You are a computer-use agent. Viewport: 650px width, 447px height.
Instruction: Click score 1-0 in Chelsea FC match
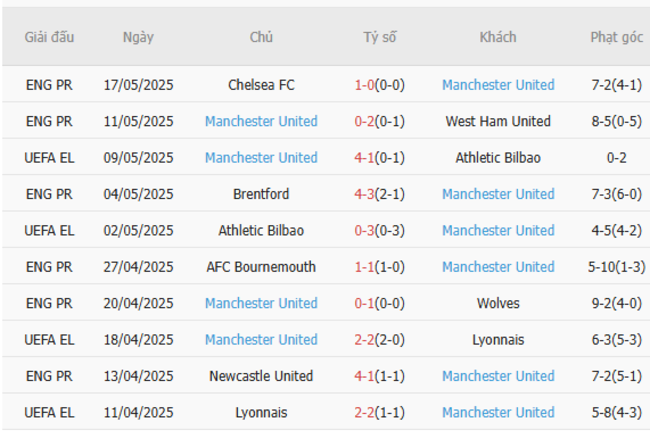tap(365, 85)
